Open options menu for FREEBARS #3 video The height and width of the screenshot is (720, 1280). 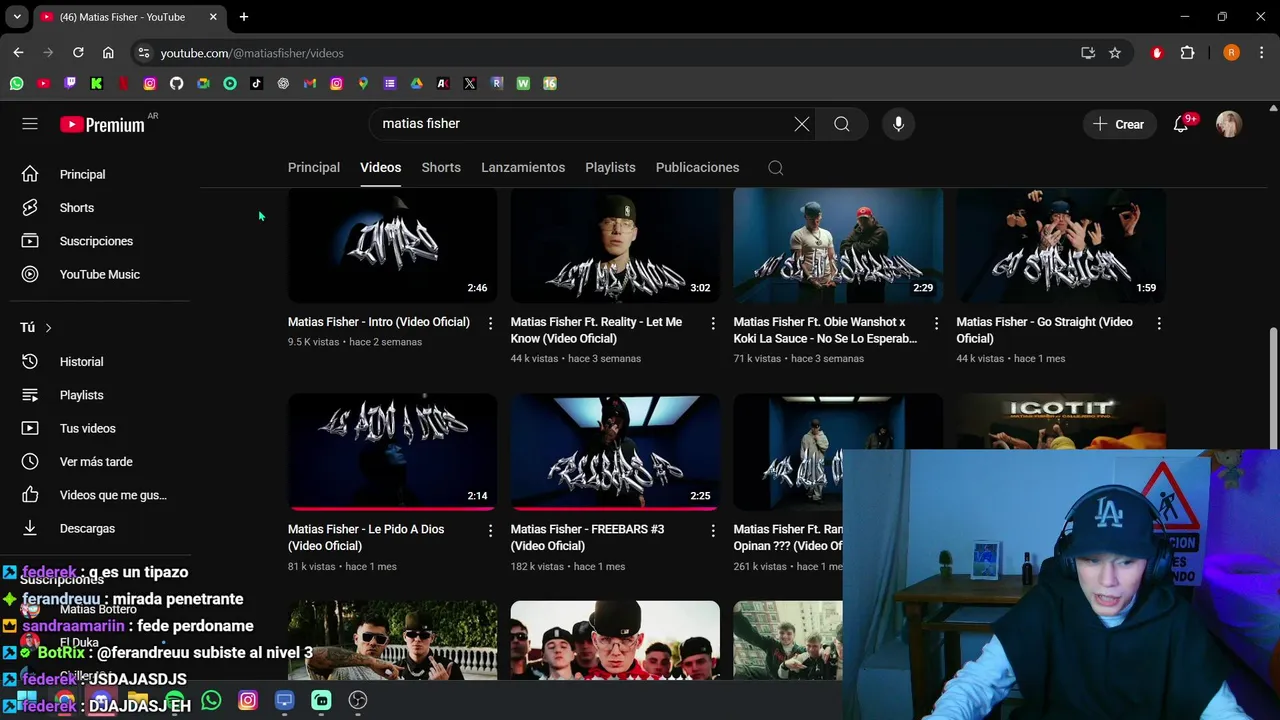(x=713, y=530)
